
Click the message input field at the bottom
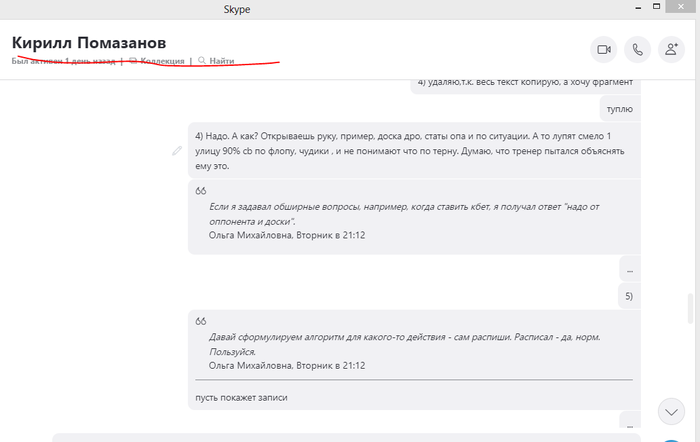pos(350,437)
